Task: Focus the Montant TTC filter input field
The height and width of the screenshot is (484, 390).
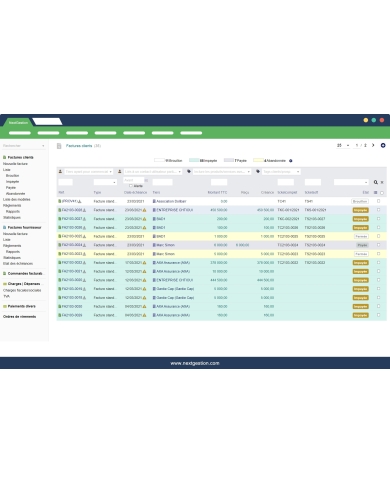Action: 219,182
